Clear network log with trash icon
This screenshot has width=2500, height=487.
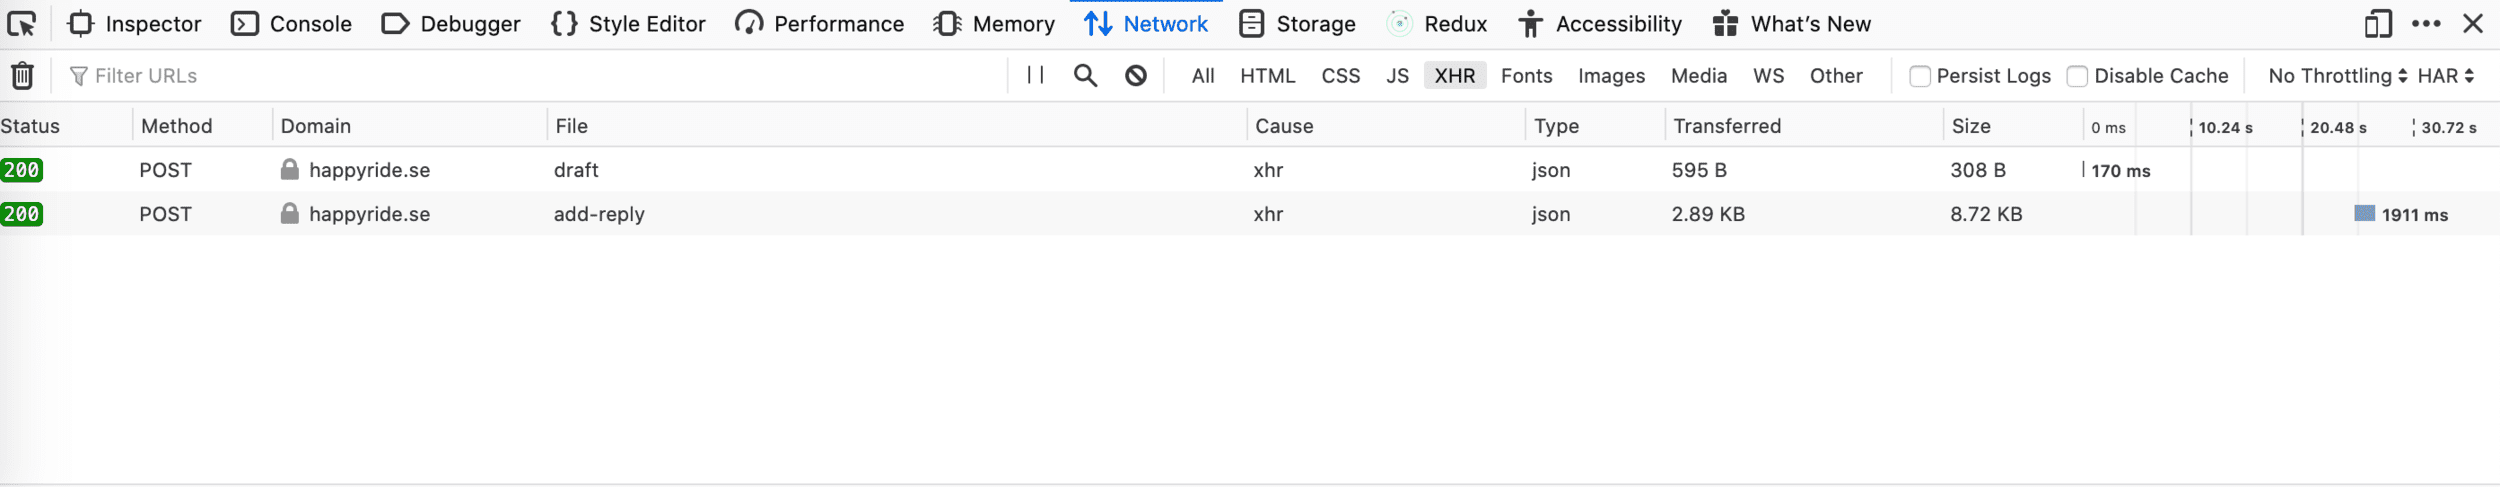coord(22,76)
